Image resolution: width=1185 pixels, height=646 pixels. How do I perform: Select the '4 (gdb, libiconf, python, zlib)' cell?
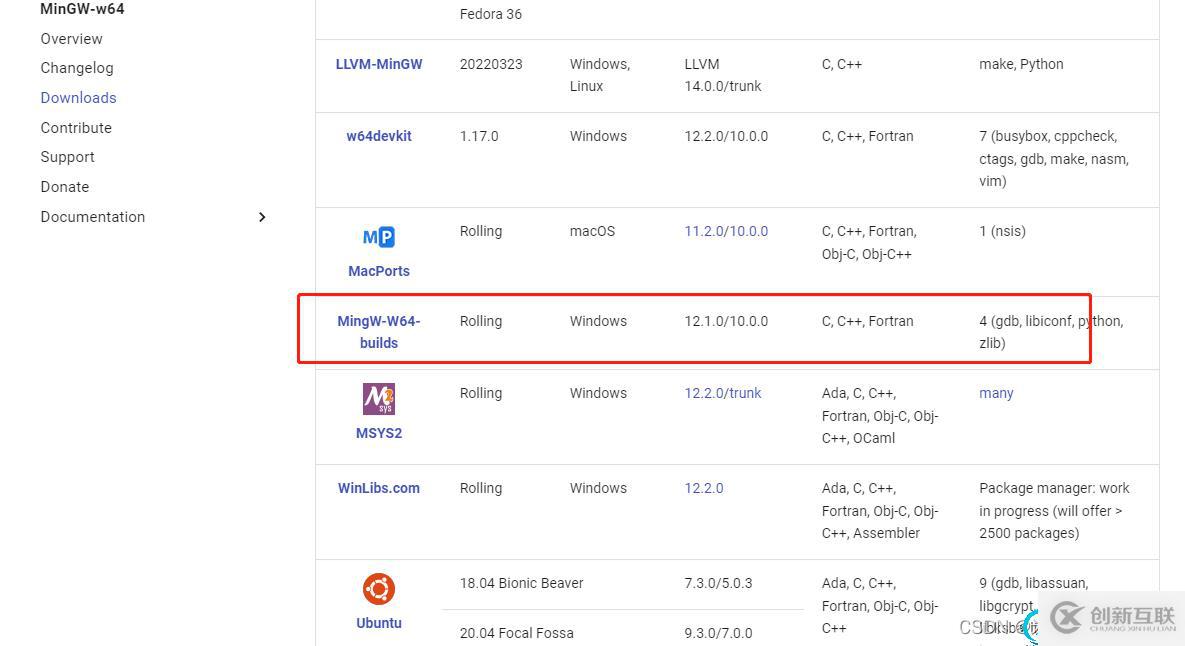coord(1051,332)
